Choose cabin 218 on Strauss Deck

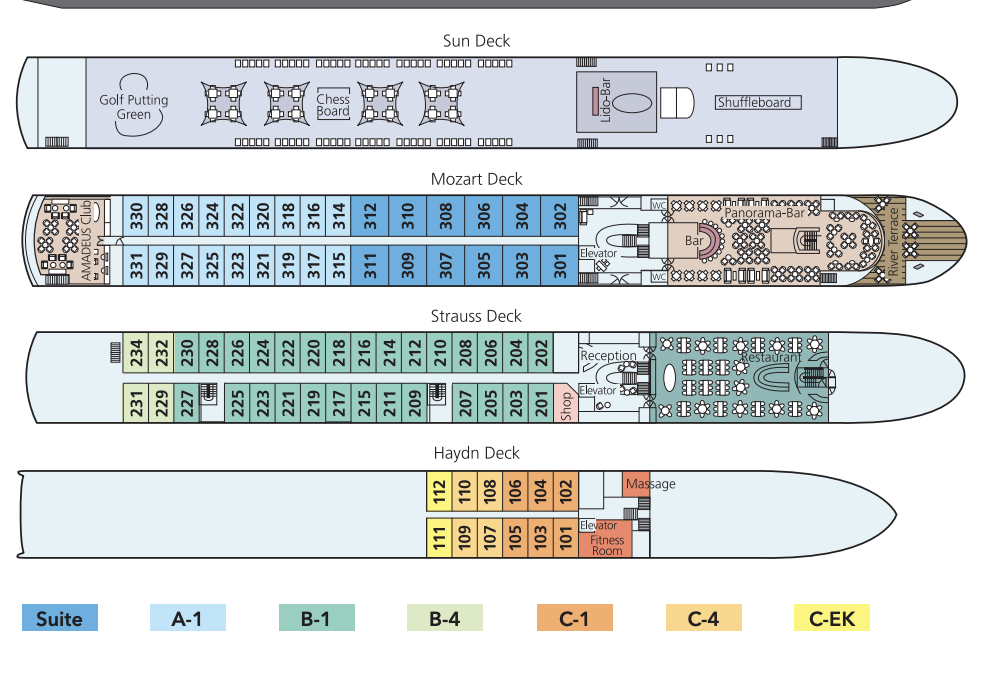point(338,353)
